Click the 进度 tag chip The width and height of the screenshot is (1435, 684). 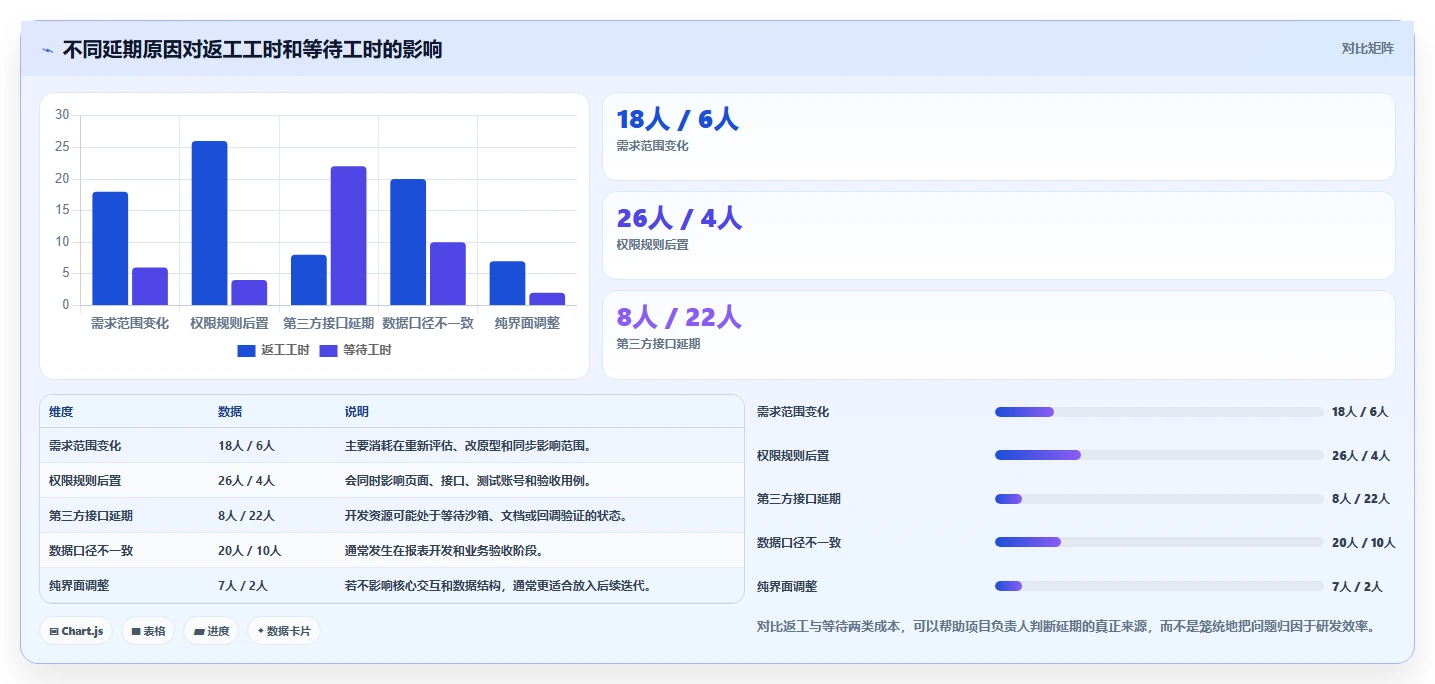pos(211,631)
